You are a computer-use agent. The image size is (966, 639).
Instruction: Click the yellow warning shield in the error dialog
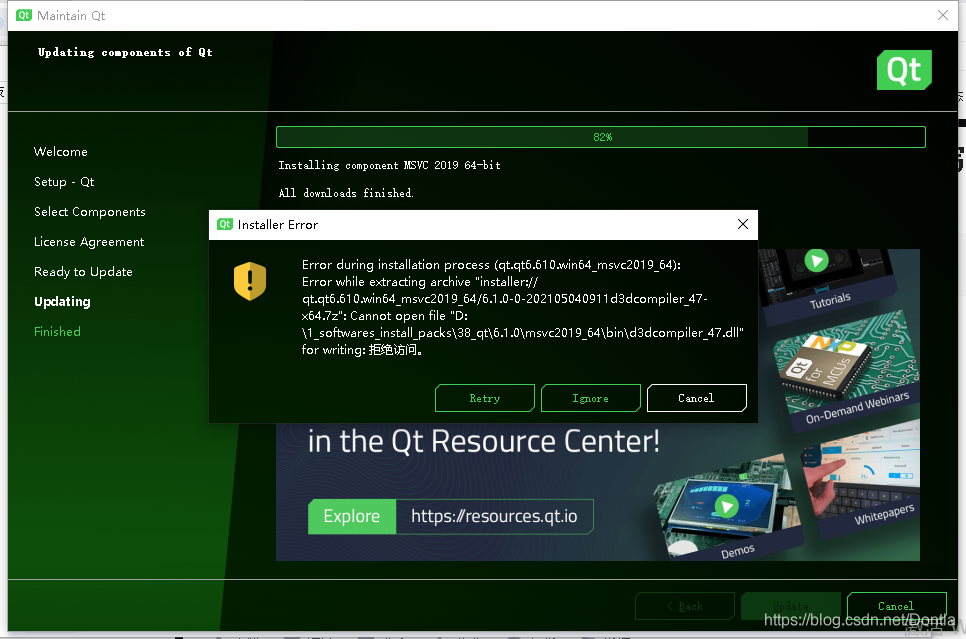click(250, 282)
